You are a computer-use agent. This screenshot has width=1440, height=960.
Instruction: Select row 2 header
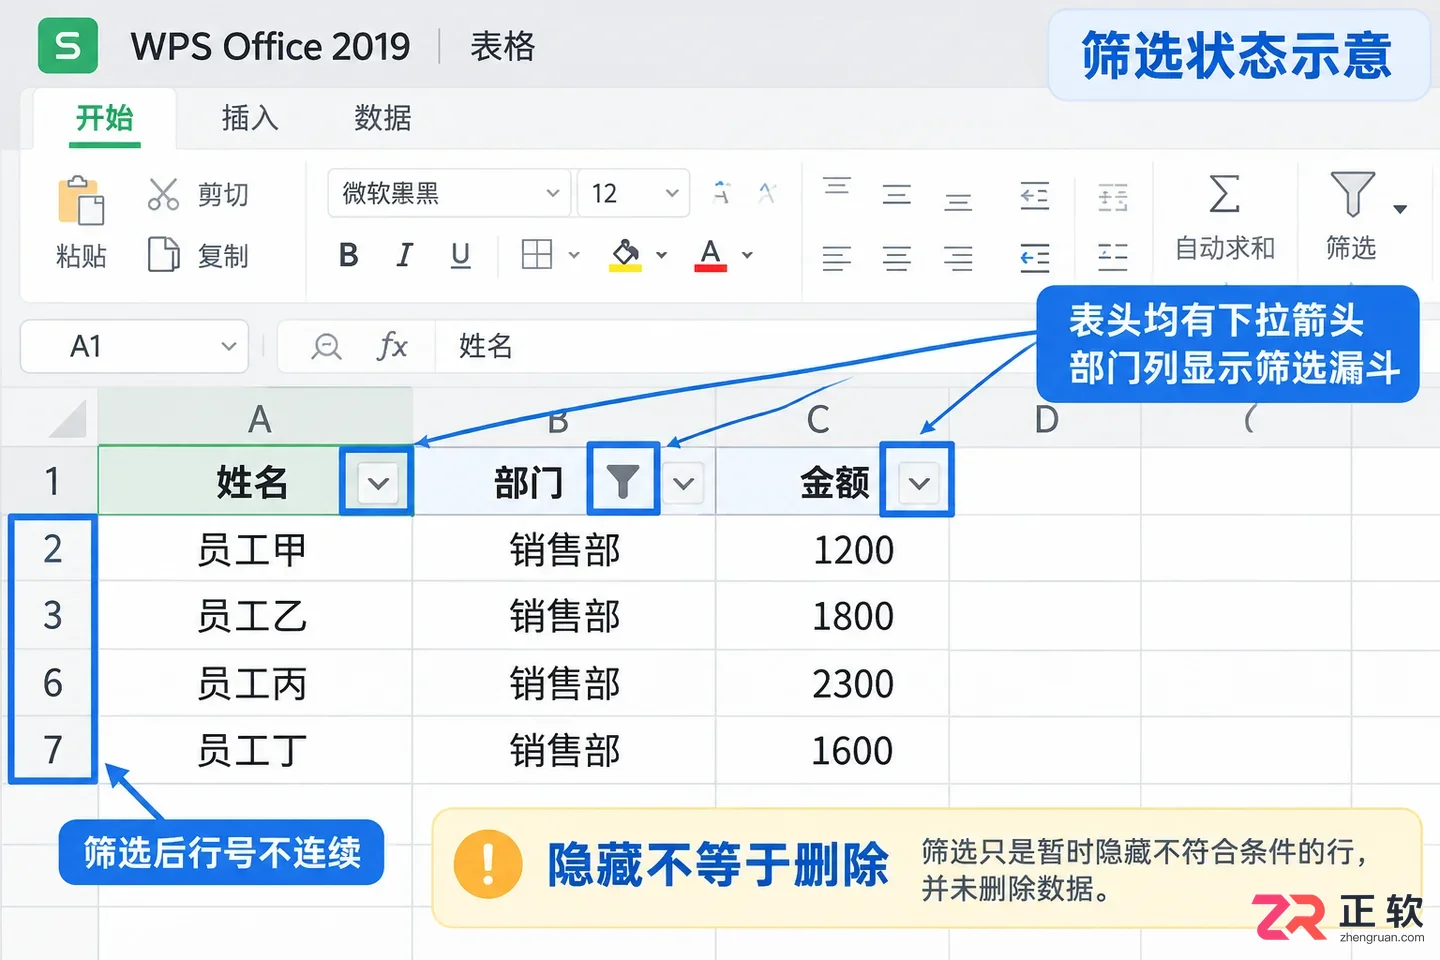[52, 549]
